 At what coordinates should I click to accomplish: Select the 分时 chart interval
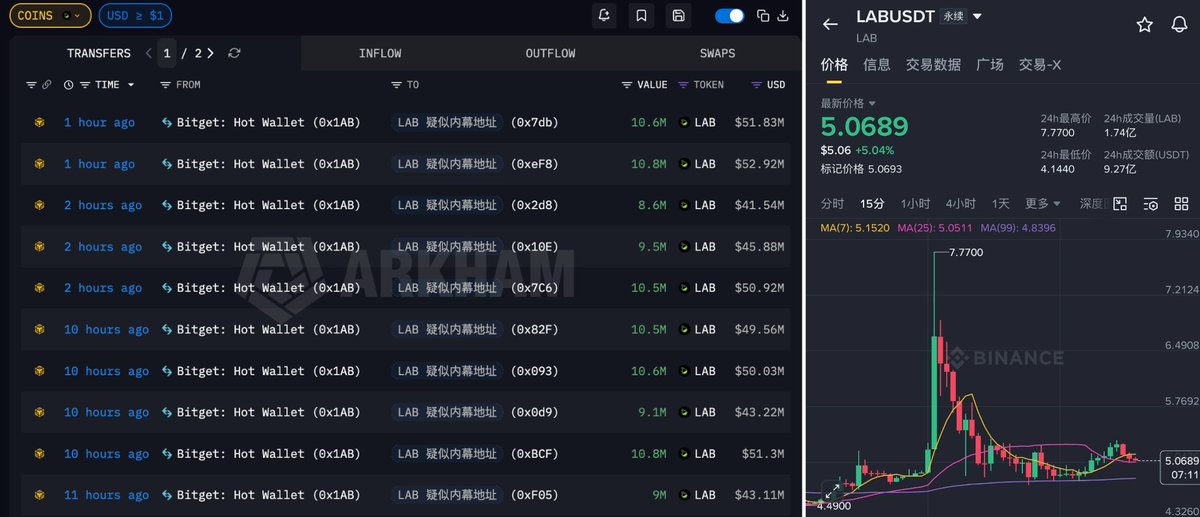point(833,204)
